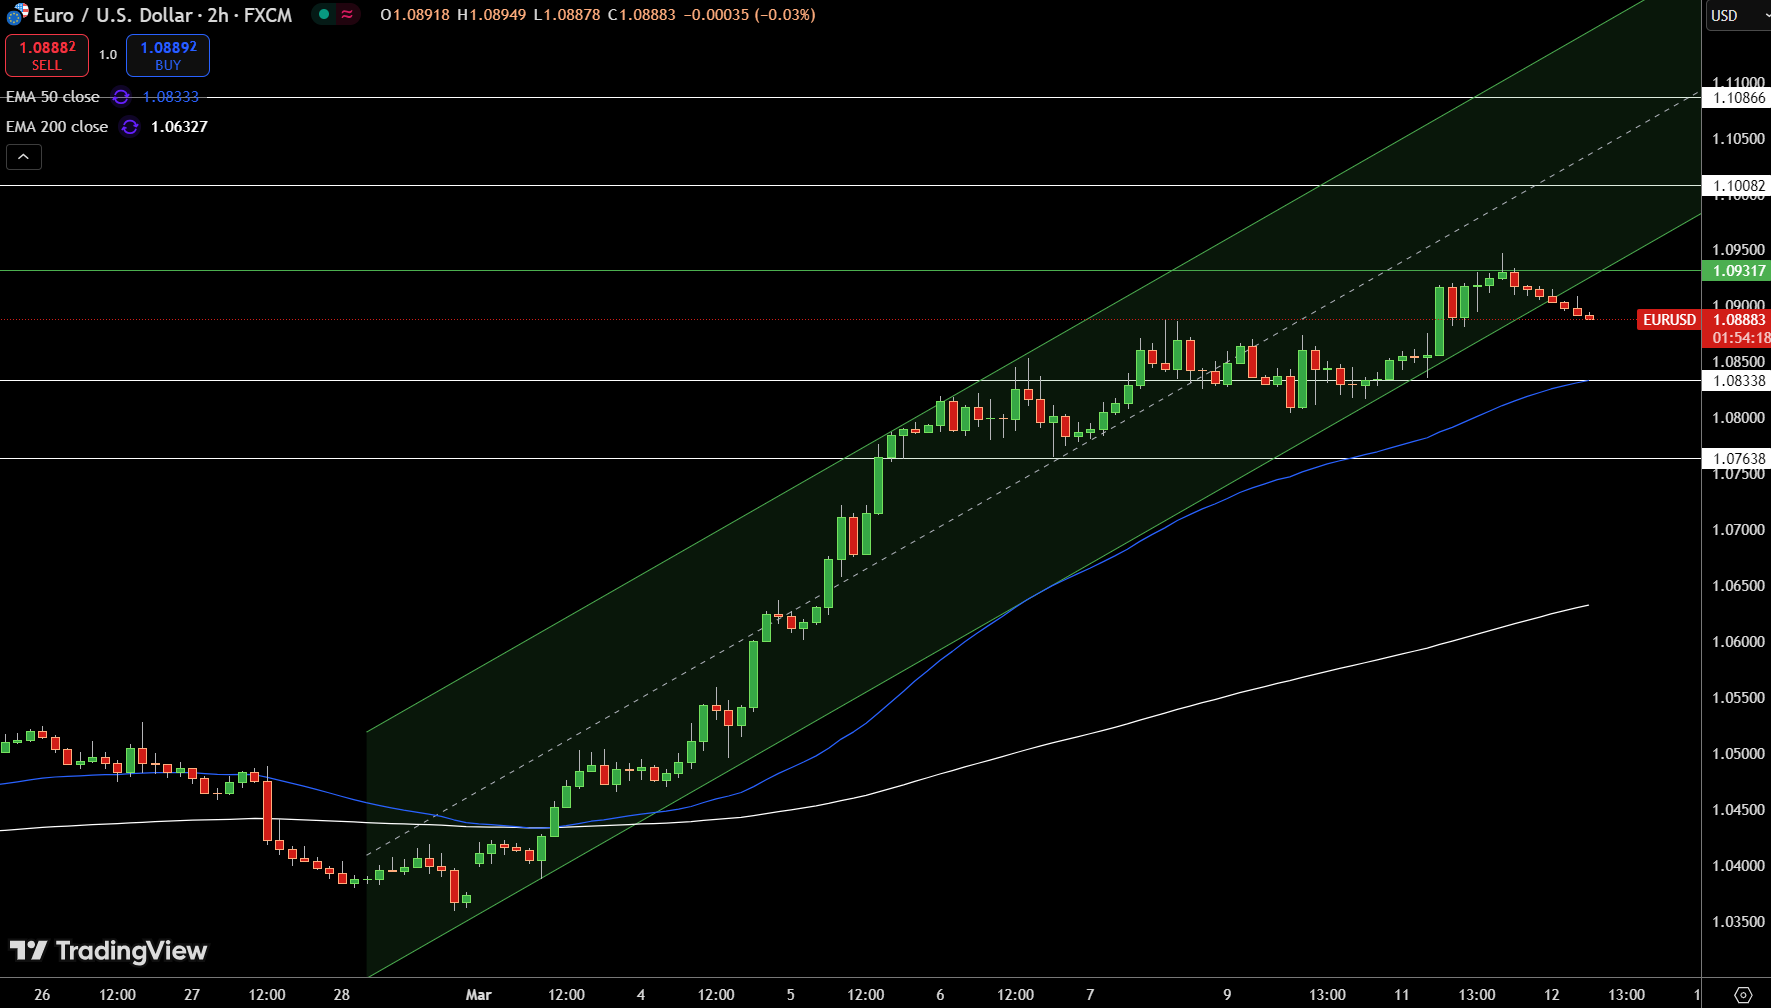Select the EMA 50 close indicator label

coord(53,97)
